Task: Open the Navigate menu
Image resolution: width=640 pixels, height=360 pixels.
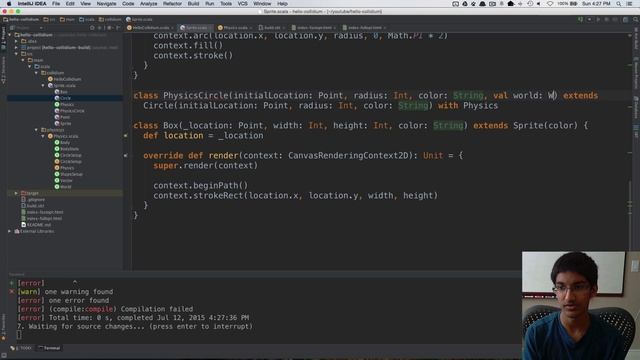Action: click(106, 4)
